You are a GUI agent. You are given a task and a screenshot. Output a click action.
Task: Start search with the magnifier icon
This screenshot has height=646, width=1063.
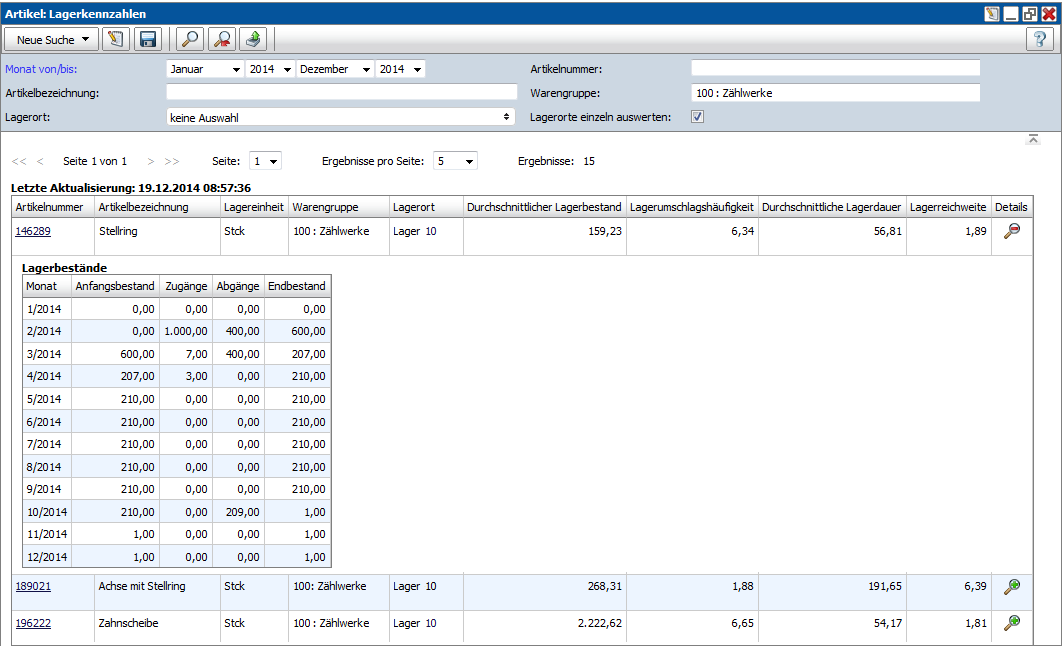click(189, 39)
